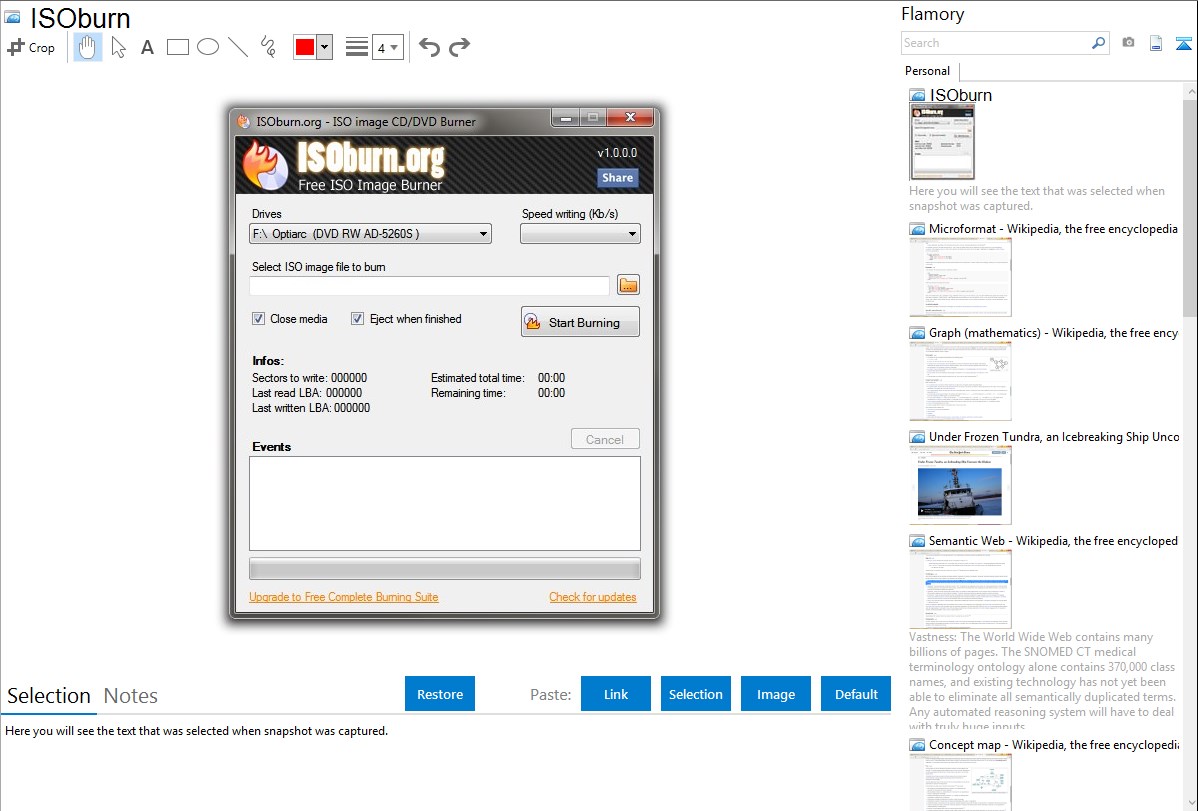
Task: Undo the last annotation
Action: 429,47
